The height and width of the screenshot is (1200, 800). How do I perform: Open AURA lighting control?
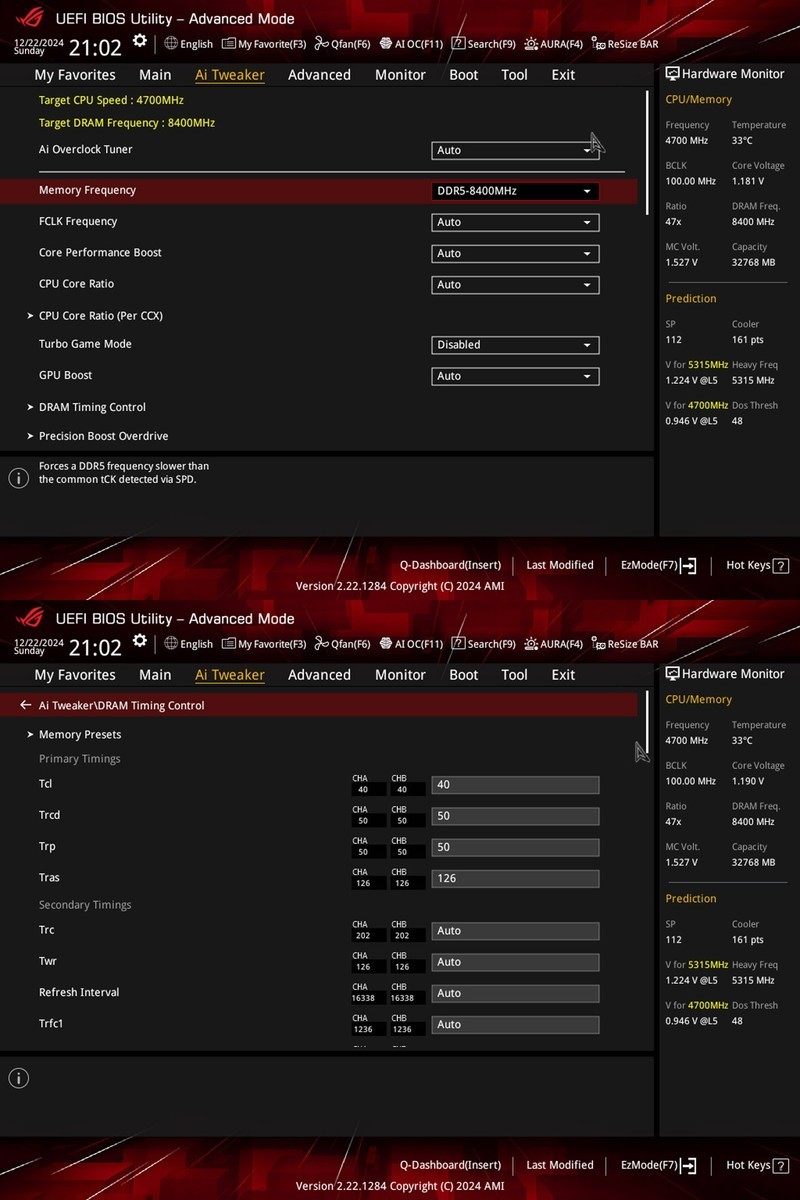coord(553,43)
